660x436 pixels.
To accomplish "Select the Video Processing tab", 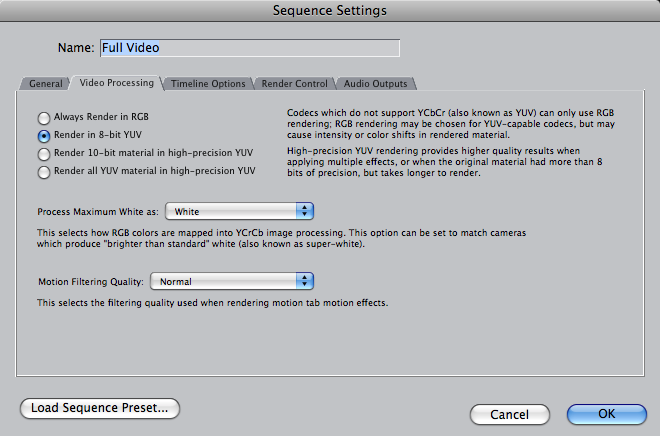I will pos(117,82).
